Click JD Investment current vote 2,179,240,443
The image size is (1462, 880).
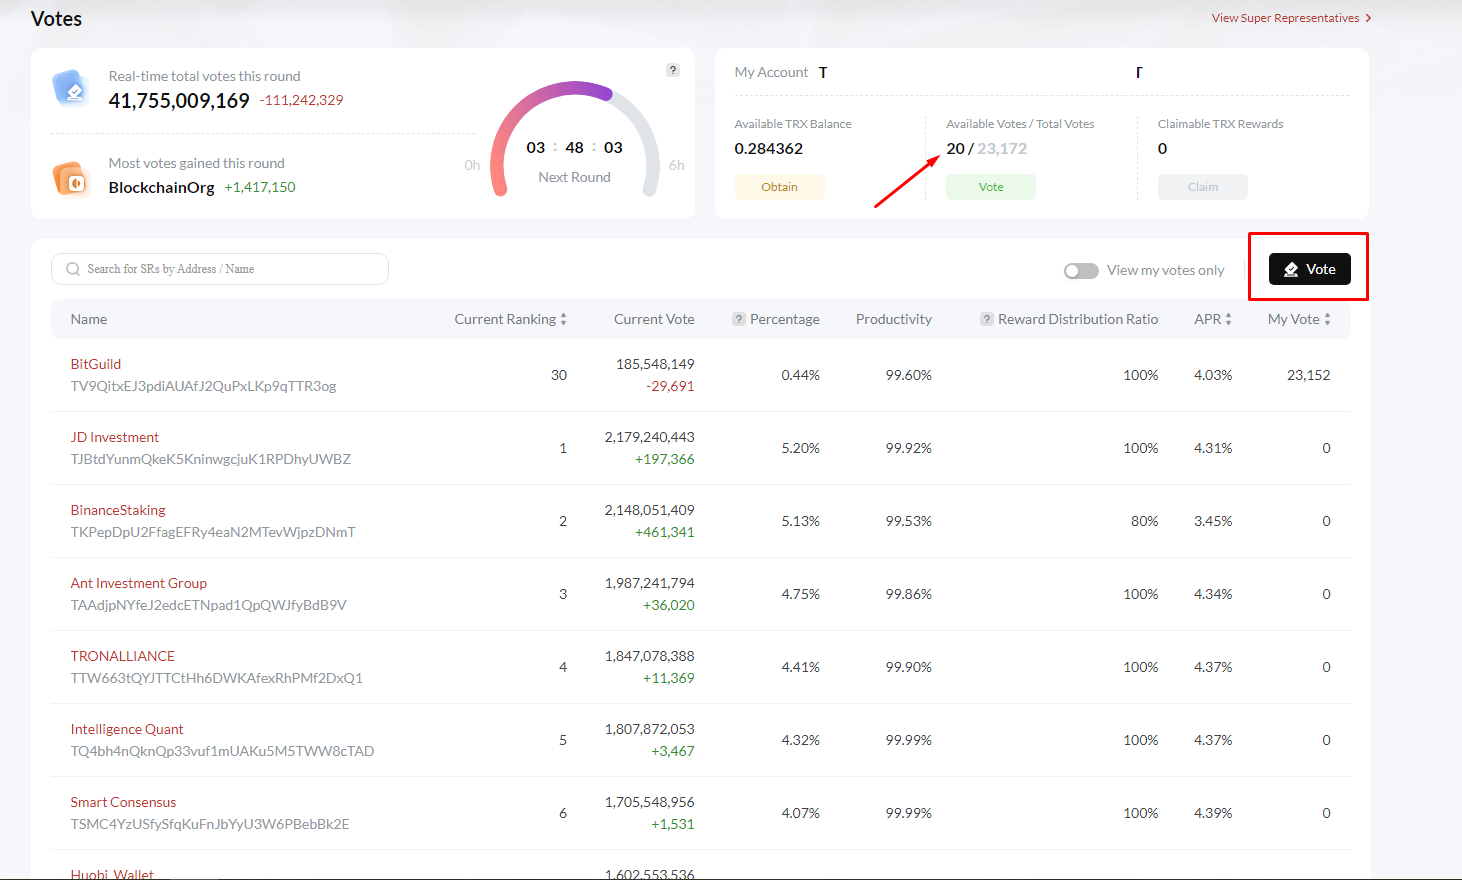click(650, 437)
